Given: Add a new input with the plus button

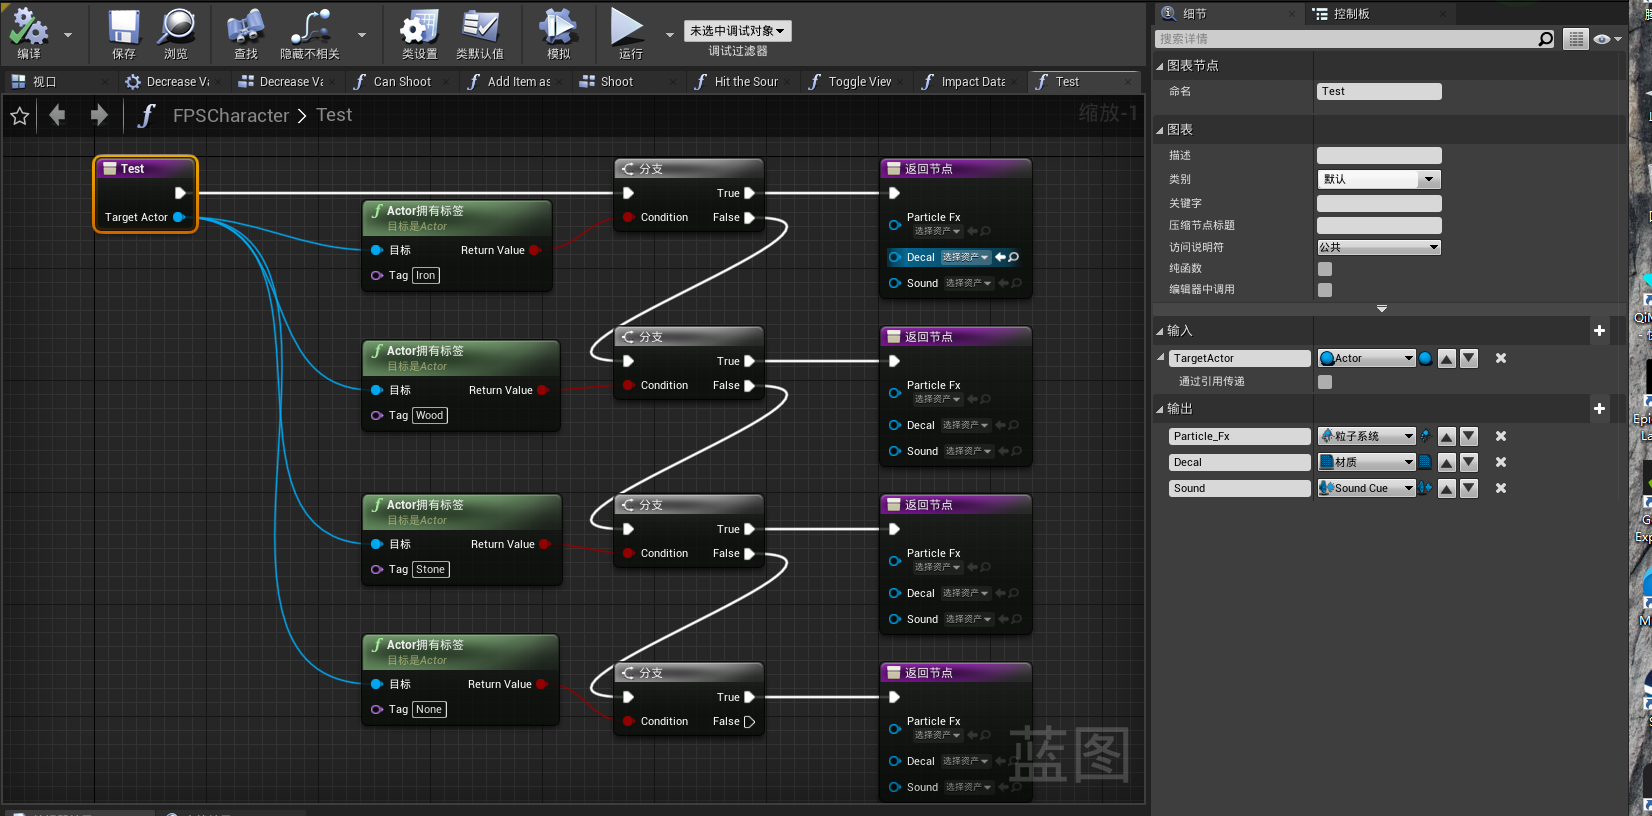Looking at the screenshot, I should [1599, 331].
